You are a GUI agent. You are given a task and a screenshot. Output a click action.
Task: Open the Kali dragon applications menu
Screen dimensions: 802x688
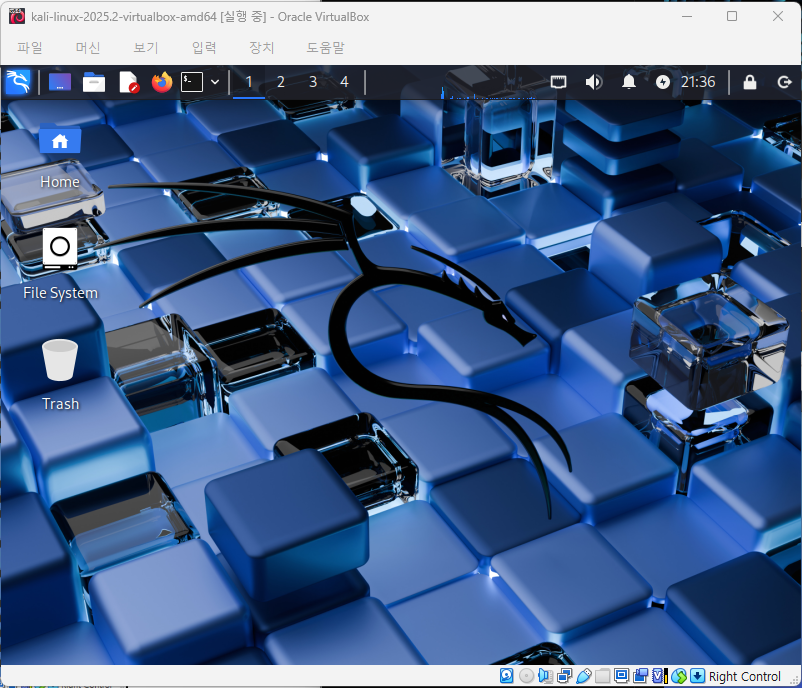18,82
